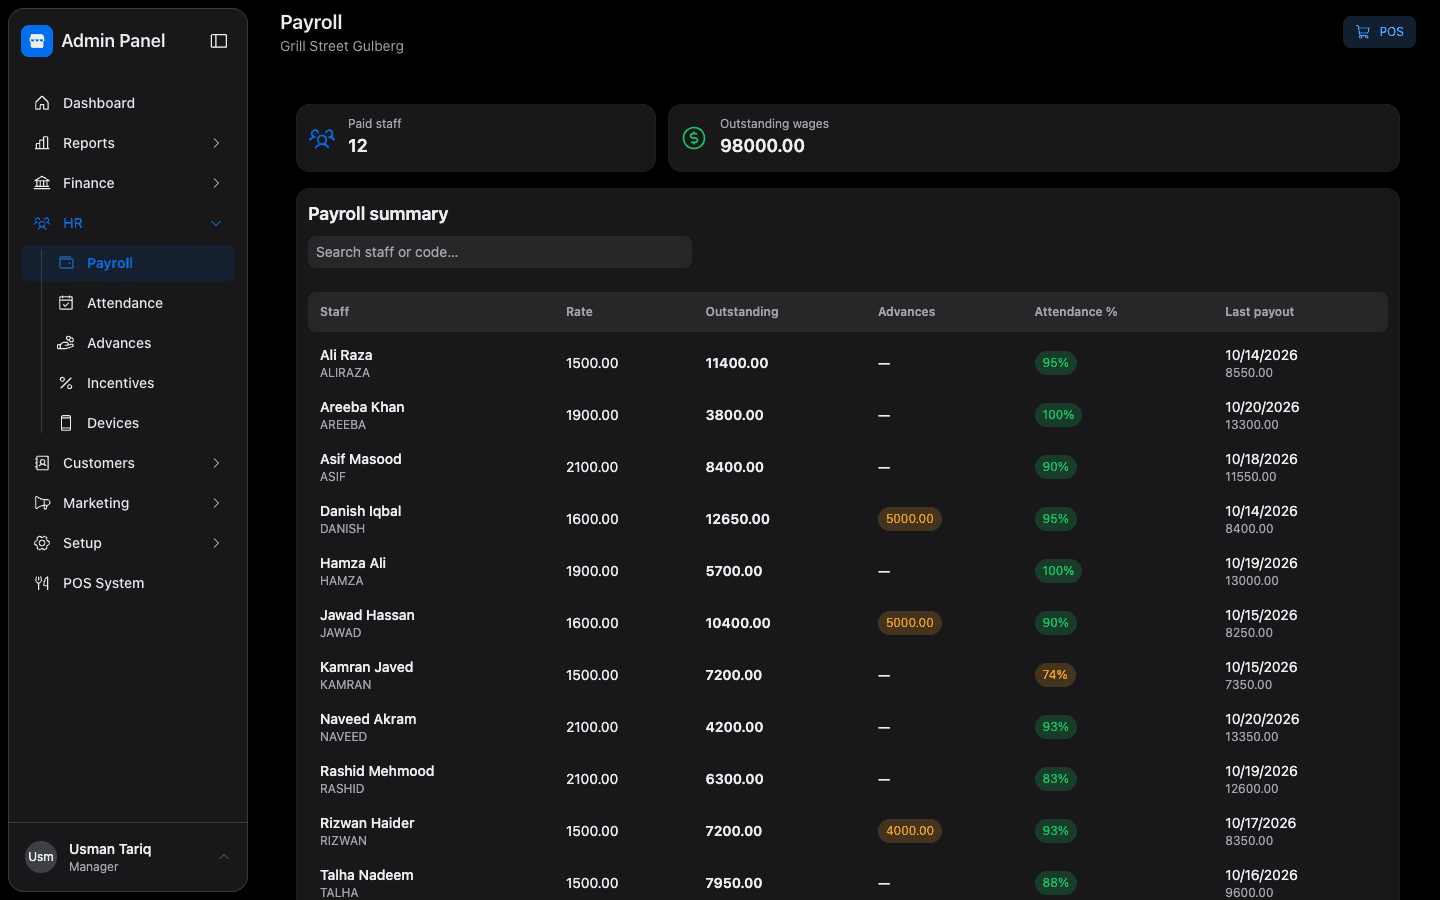This screenshot has height=900, width=1440.
Task: Expand the Finance submenu chevron
Action: 216,183
